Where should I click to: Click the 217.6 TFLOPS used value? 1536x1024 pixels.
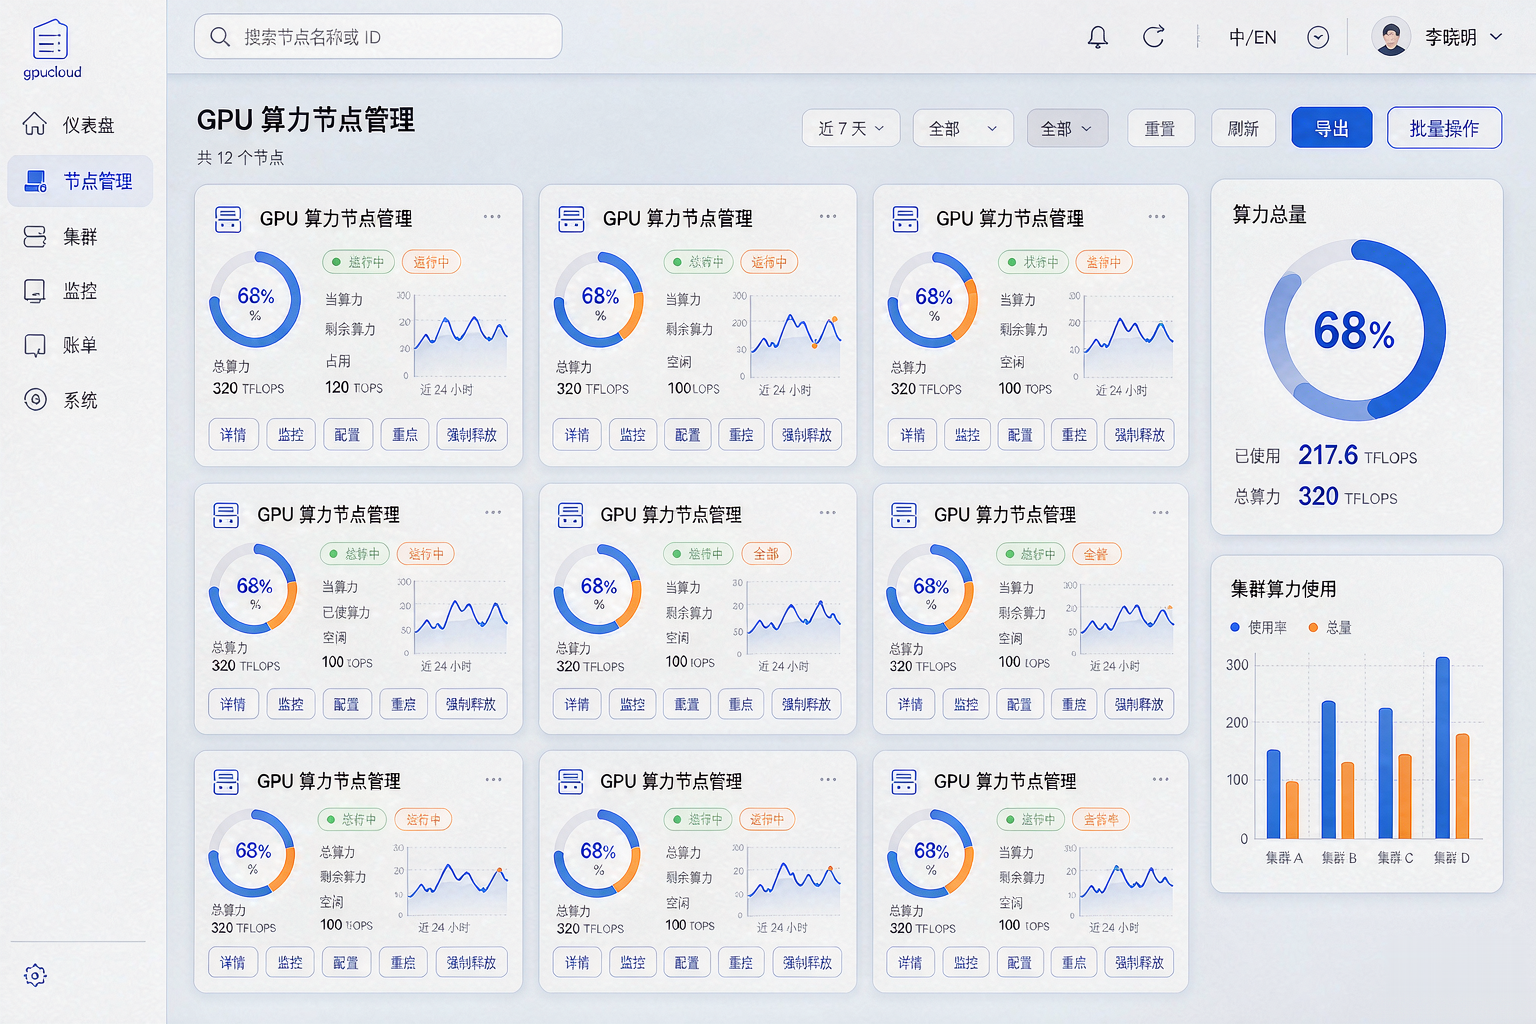[x=1357, y=456]
